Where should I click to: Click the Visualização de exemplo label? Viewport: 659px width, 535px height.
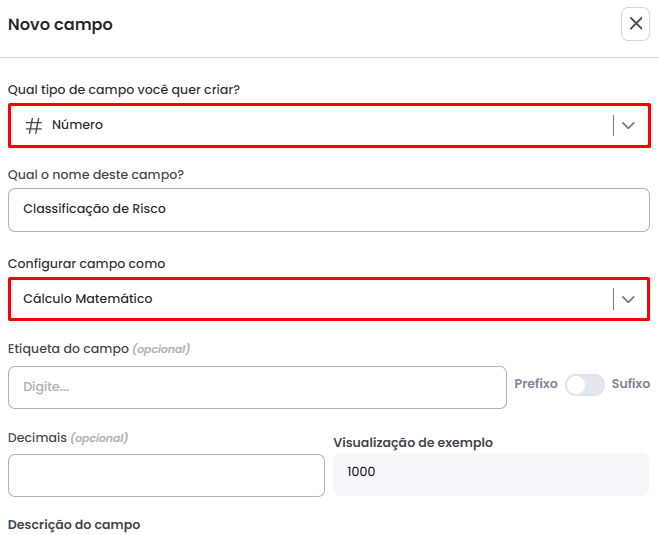click(x=413, y=443)
